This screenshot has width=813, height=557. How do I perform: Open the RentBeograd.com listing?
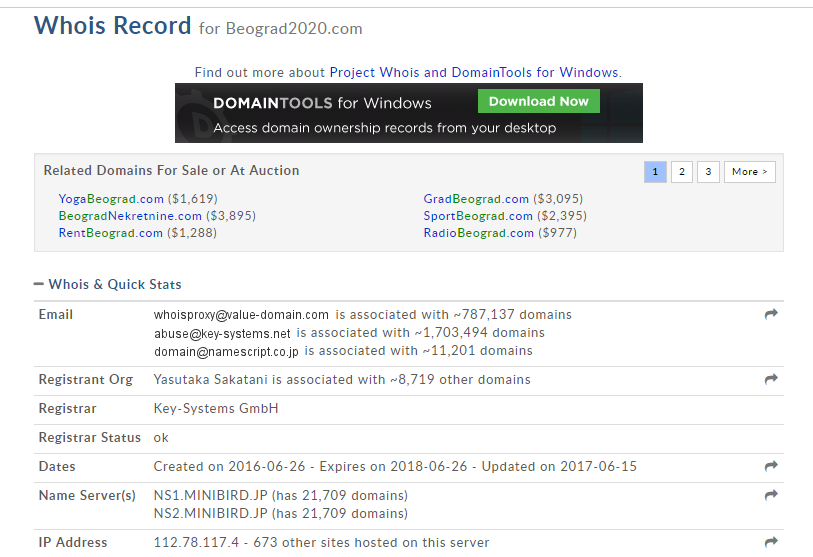(110, 233)
